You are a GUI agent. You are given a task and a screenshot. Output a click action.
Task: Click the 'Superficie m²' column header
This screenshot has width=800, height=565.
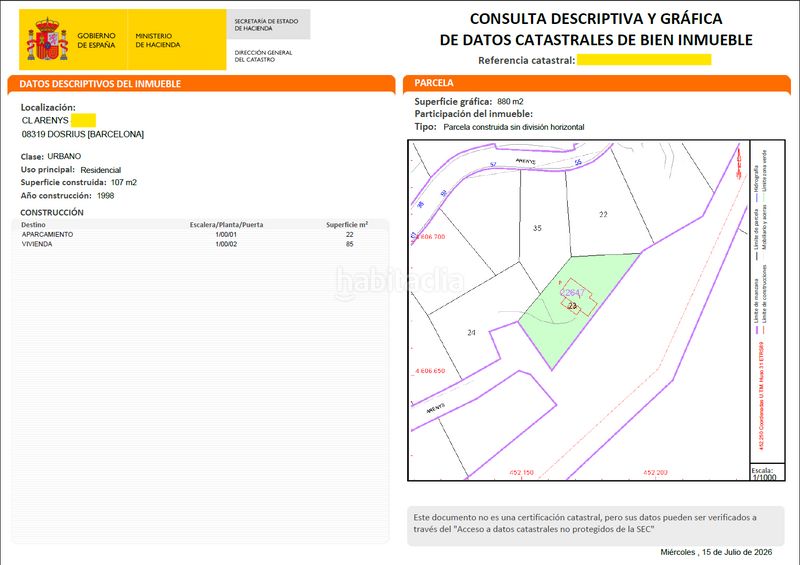click(347, 224)
